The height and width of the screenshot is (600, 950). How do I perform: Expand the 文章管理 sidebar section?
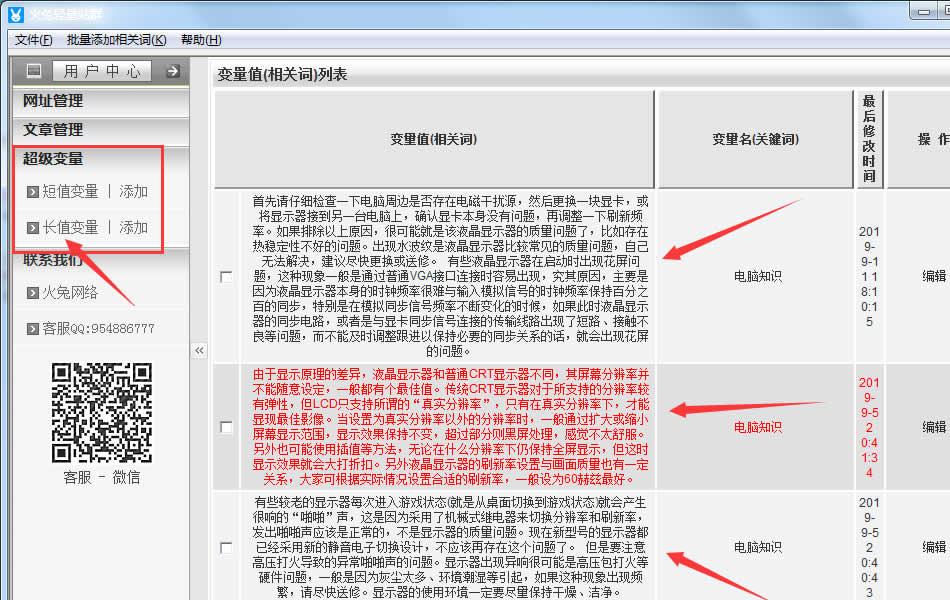pyautogui.click(x=54, y=130)
